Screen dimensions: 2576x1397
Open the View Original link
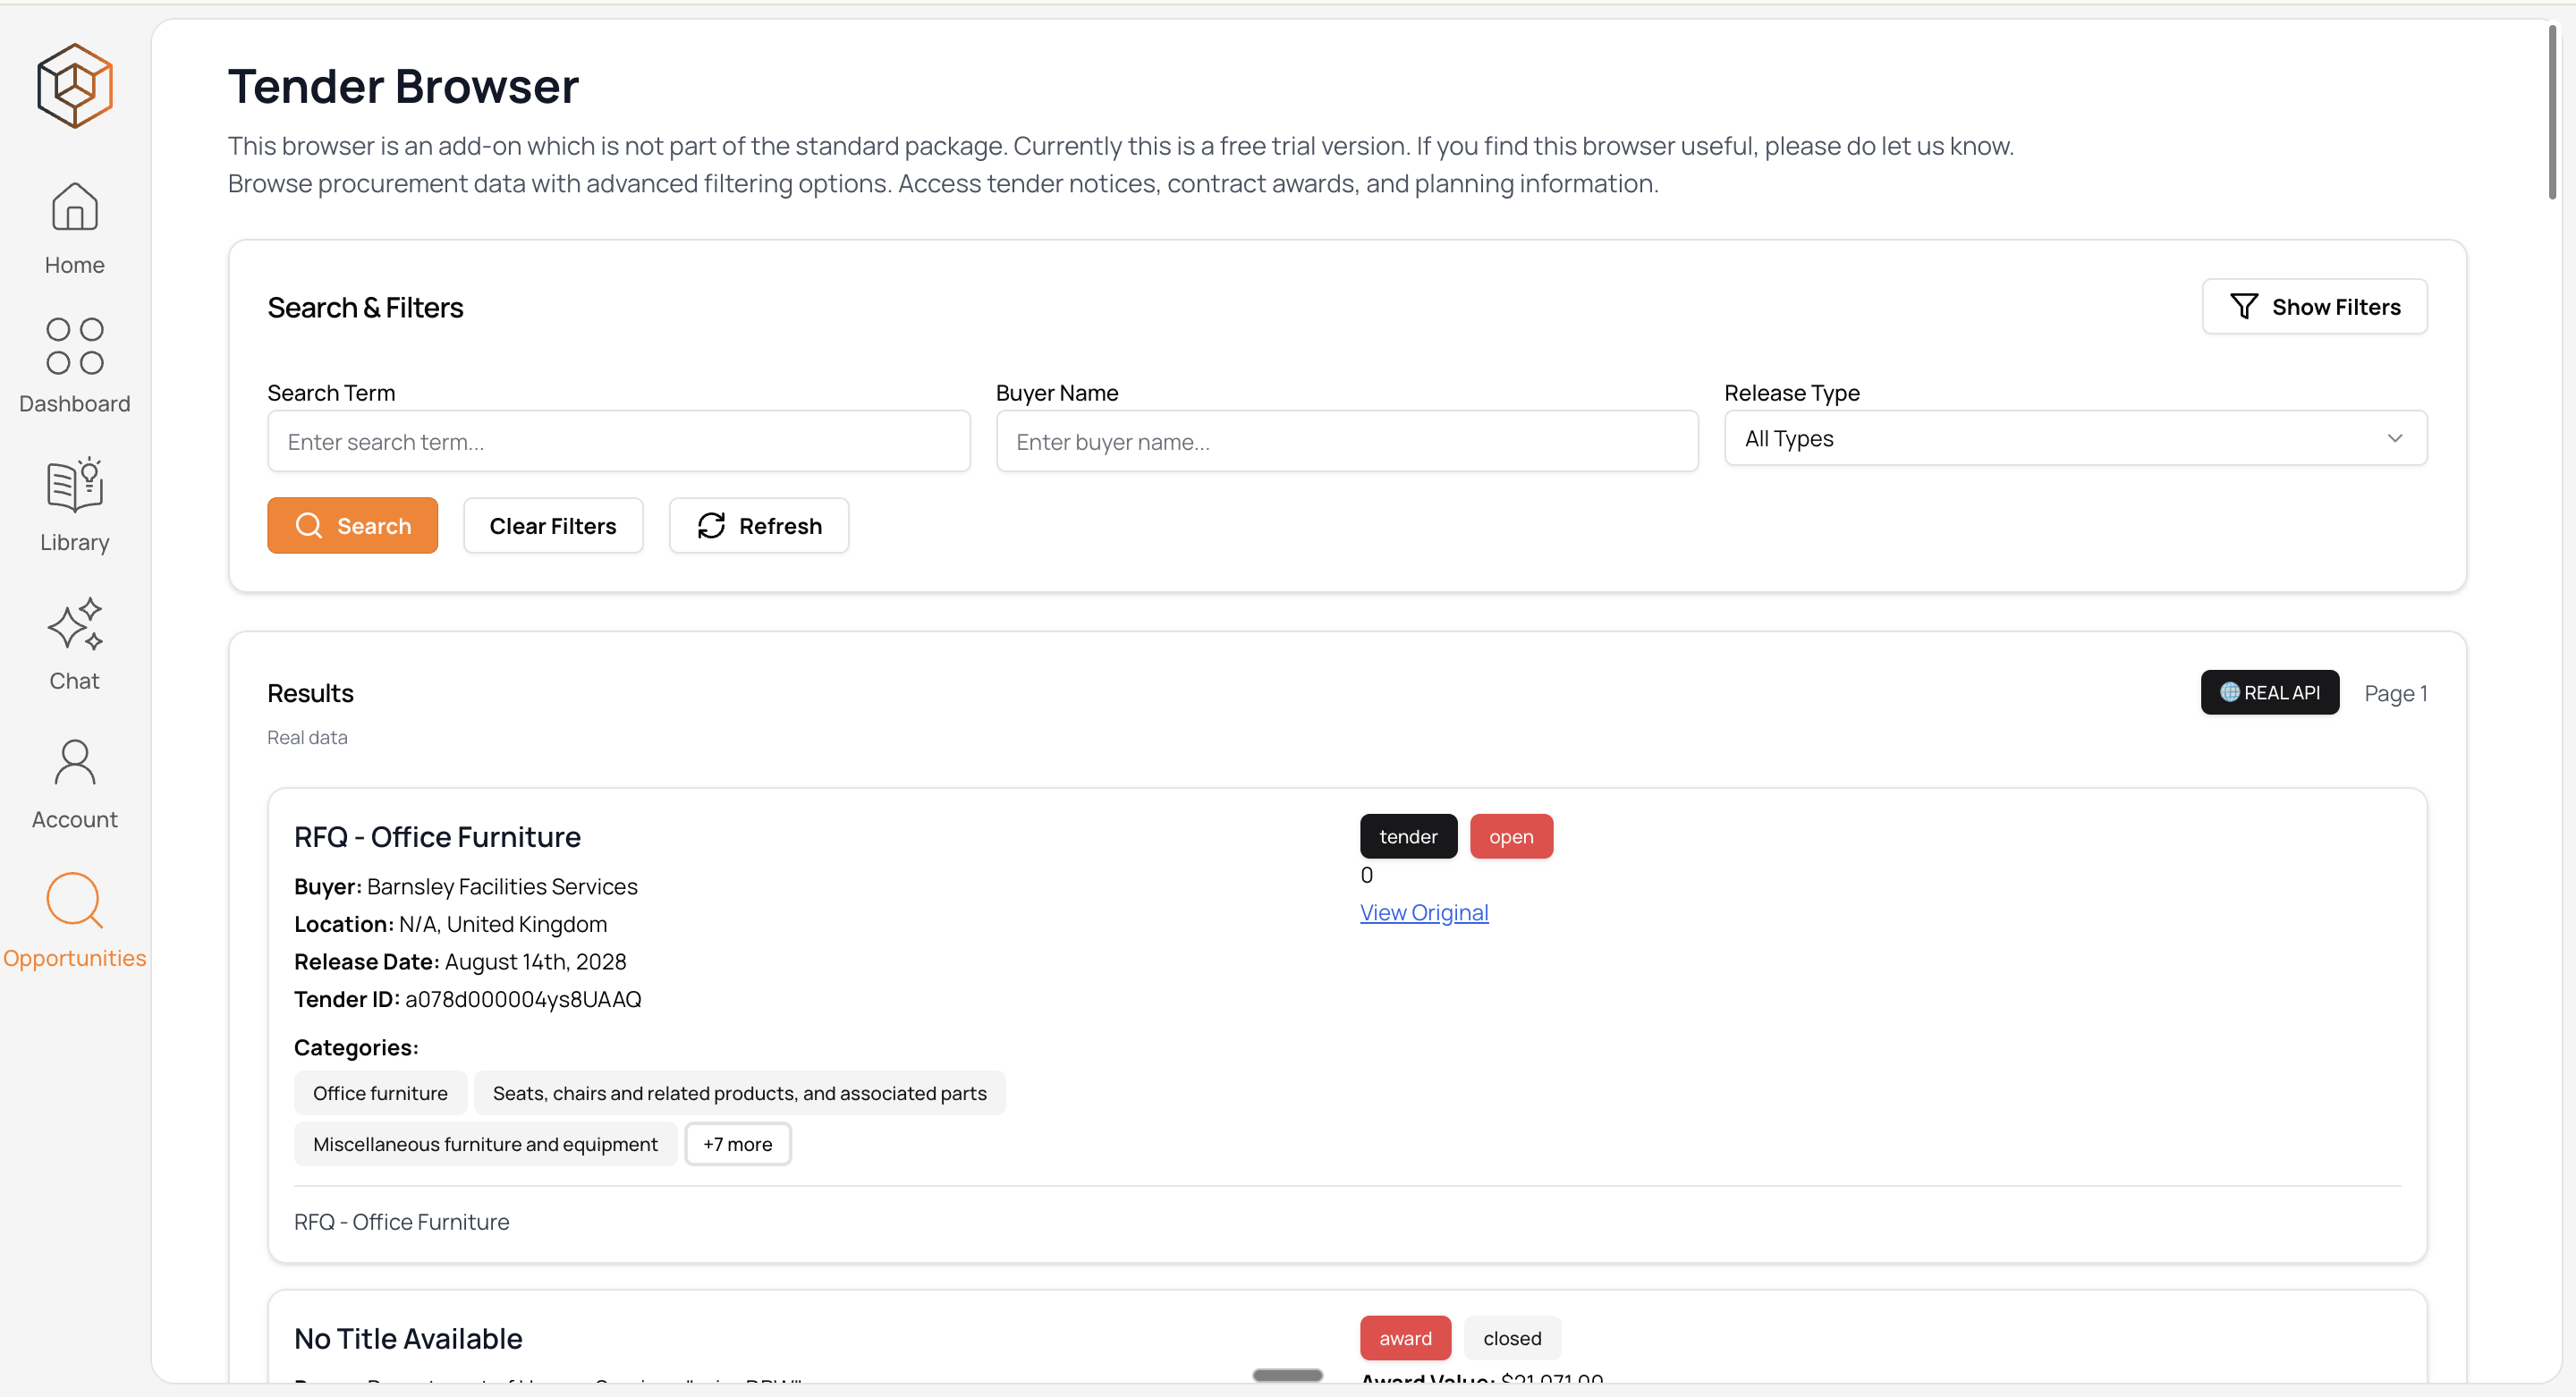[x=1423, y=912]
